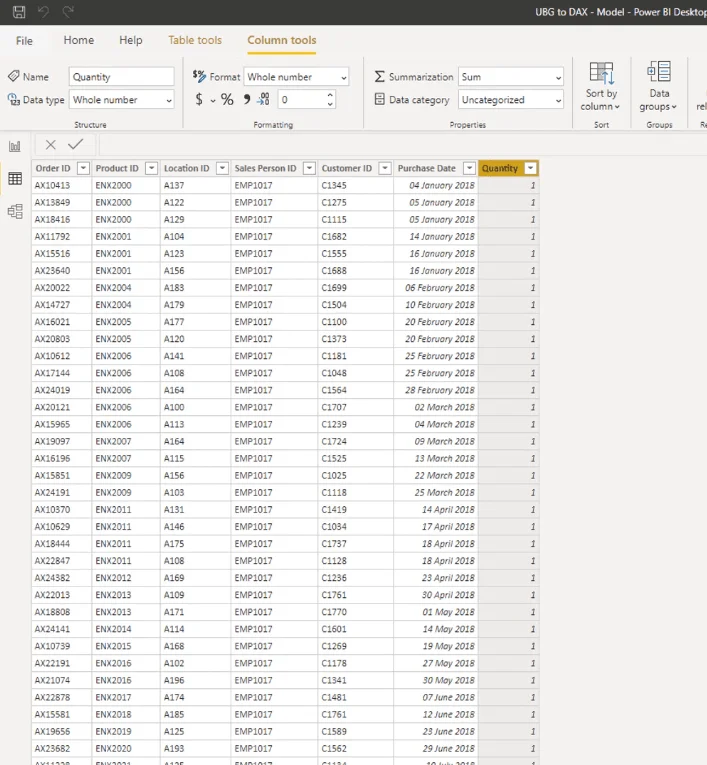Open Quantity column filter dropdown

point(530,168)
